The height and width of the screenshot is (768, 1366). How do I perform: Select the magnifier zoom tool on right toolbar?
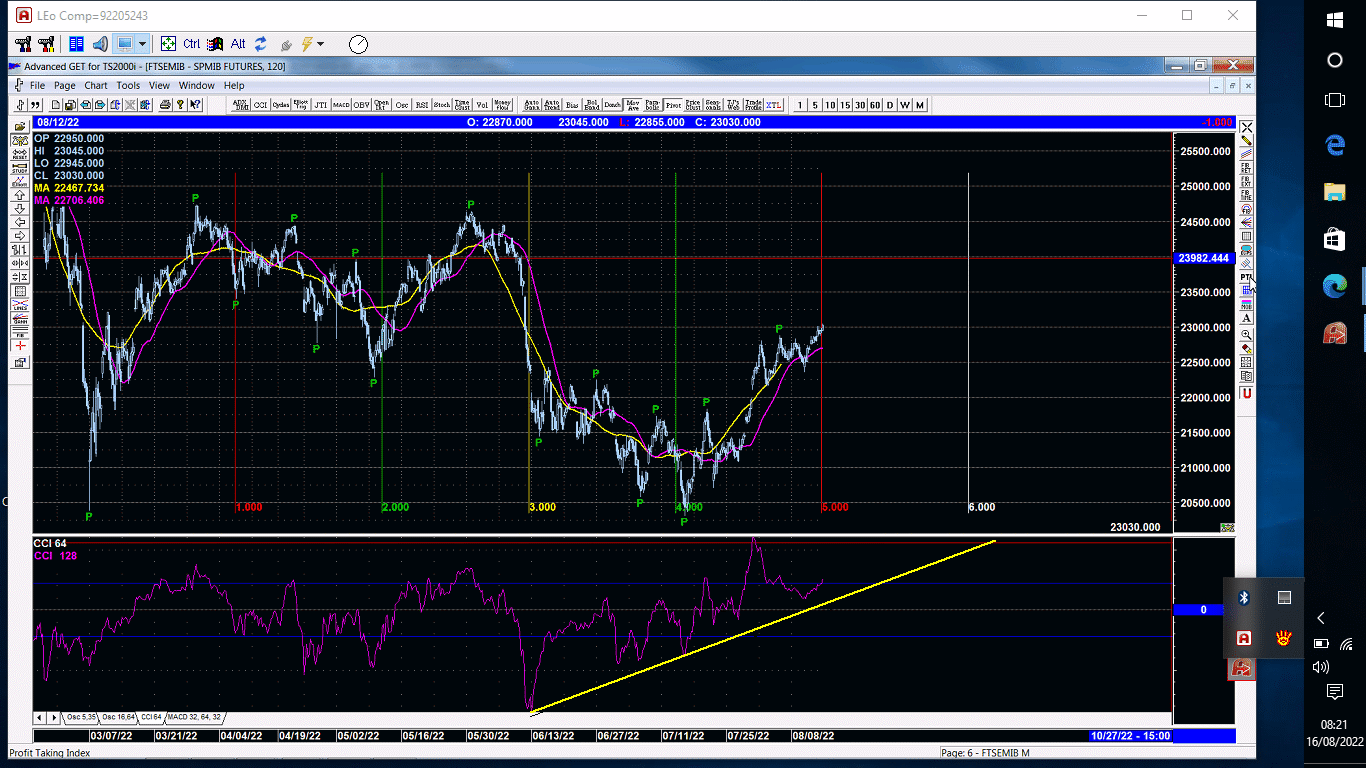tap(1247, 334)
